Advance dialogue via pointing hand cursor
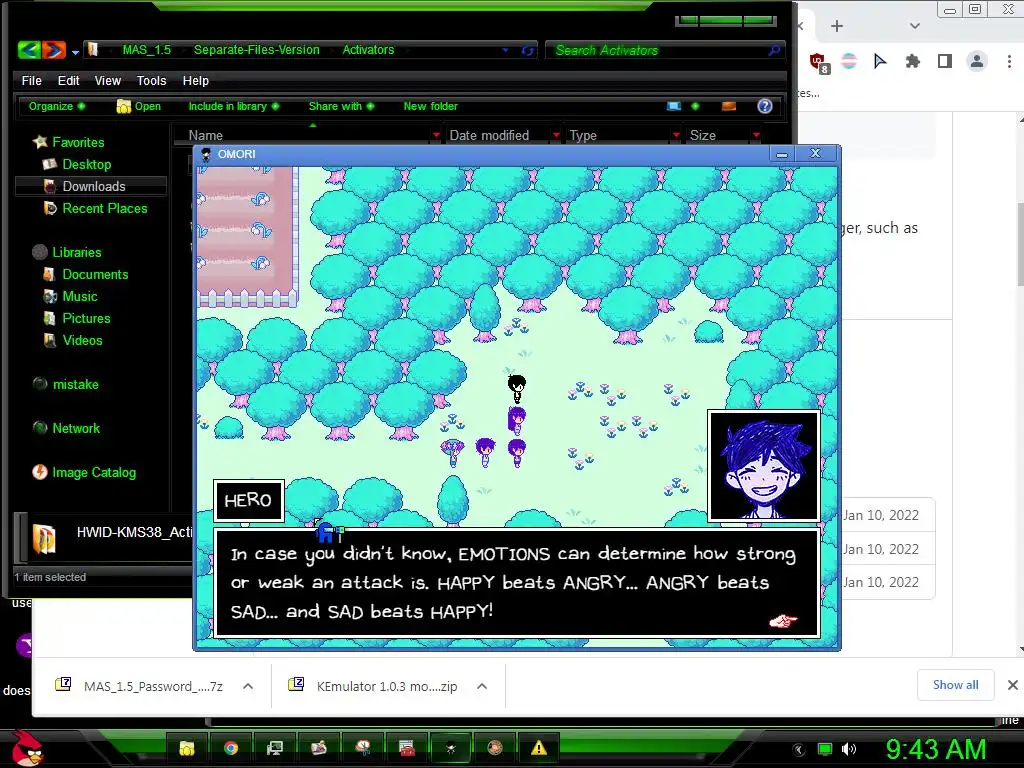The image size is (1024, 768). click(783, 620)
